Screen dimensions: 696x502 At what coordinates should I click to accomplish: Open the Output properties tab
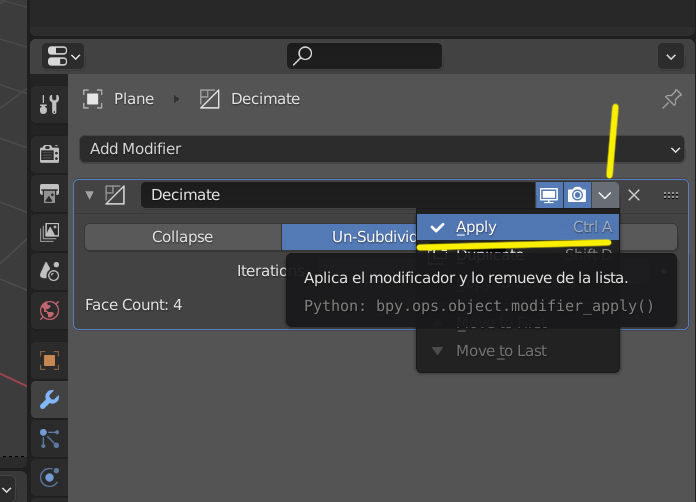[49, 192]
